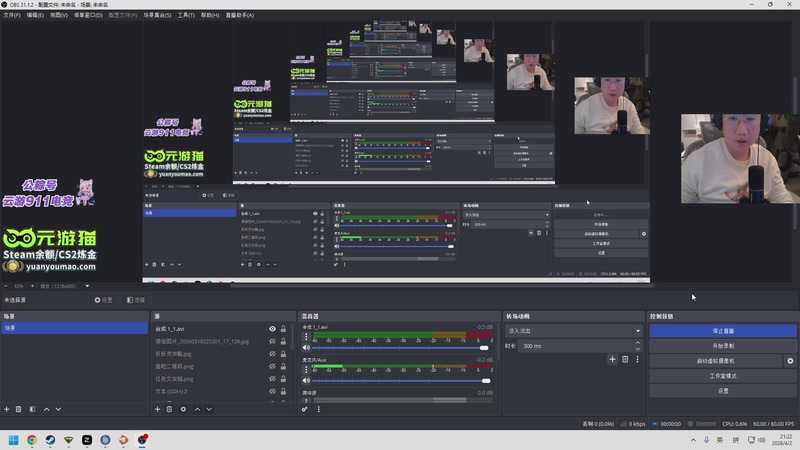Show the 微信图片 jpg source via eye icon

tap(272, 341)
